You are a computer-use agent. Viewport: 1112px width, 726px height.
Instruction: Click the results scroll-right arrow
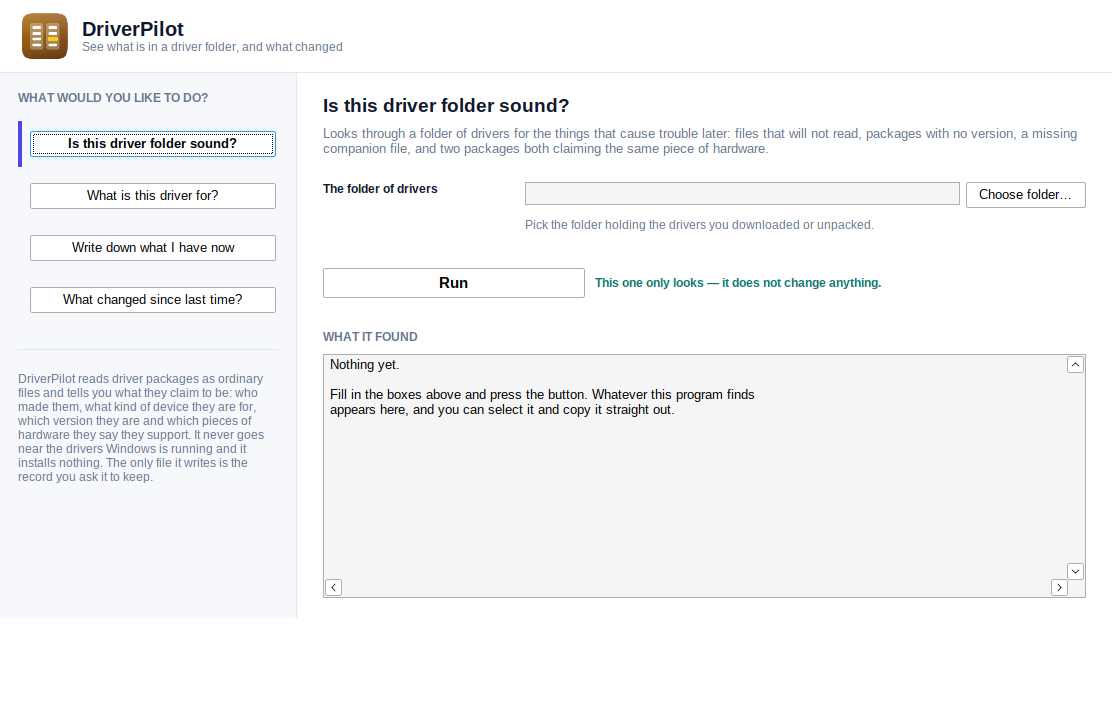tap(1059, 588)
